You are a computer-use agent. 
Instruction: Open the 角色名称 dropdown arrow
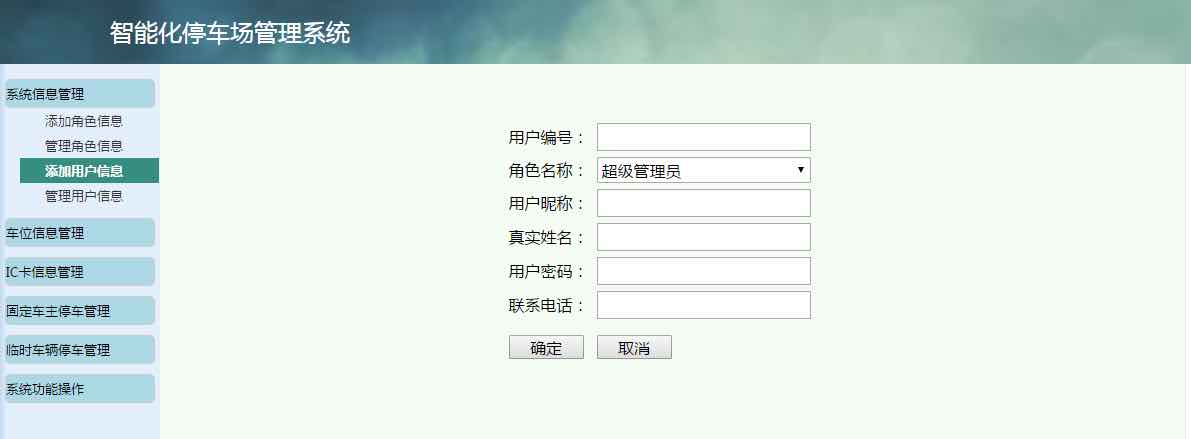[801, 170]
